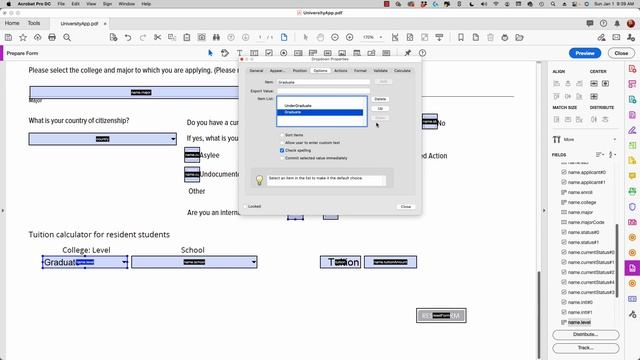Expand the More options dropdown in right panel
This screenshot has width=640, height=360.
click(x=615, y=140)
